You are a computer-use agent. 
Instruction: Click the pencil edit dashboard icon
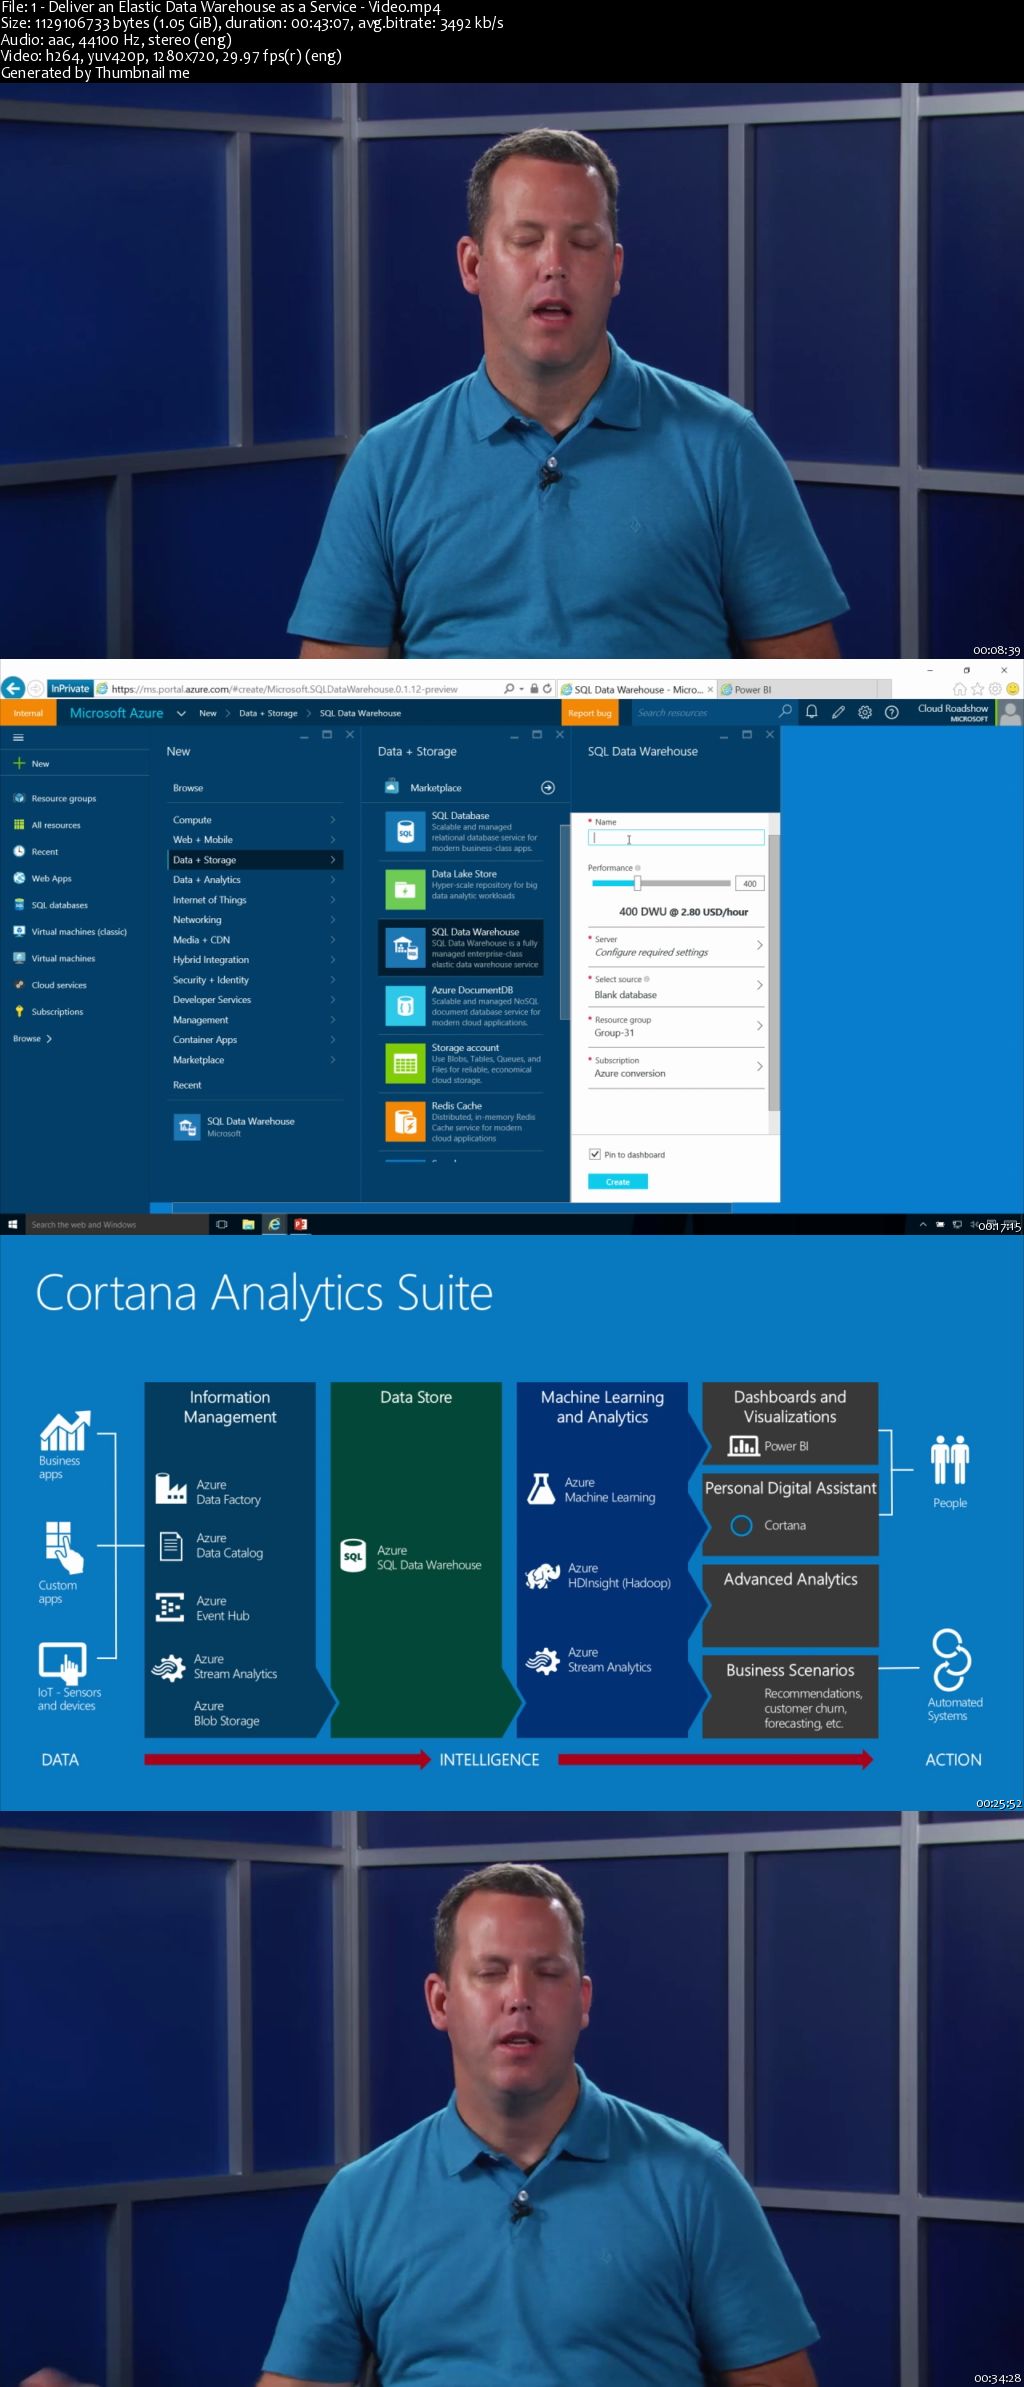pyautogui.click(x=838, y=712)
